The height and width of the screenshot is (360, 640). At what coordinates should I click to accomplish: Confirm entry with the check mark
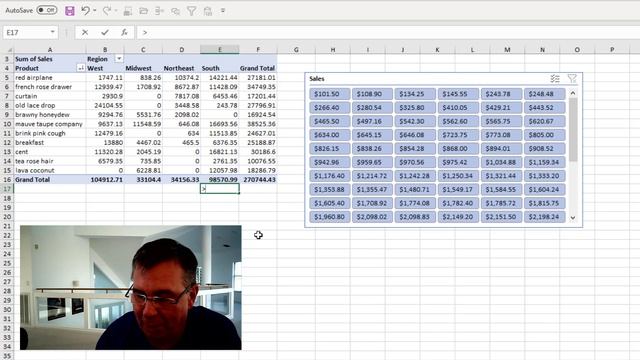point(105,32)
